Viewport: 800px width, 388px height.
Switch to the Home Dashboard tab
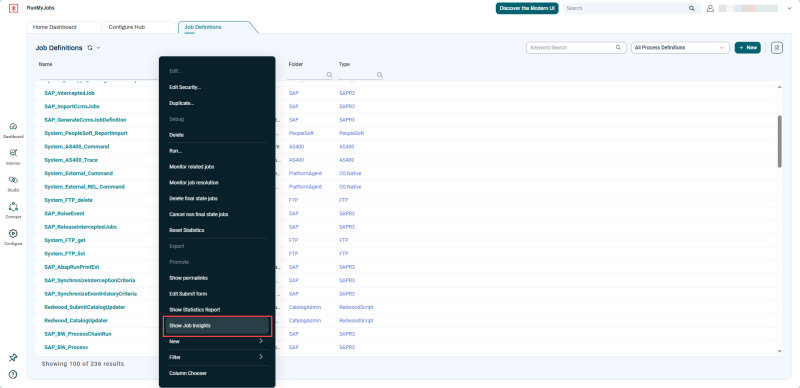click(x=55, y=27)
